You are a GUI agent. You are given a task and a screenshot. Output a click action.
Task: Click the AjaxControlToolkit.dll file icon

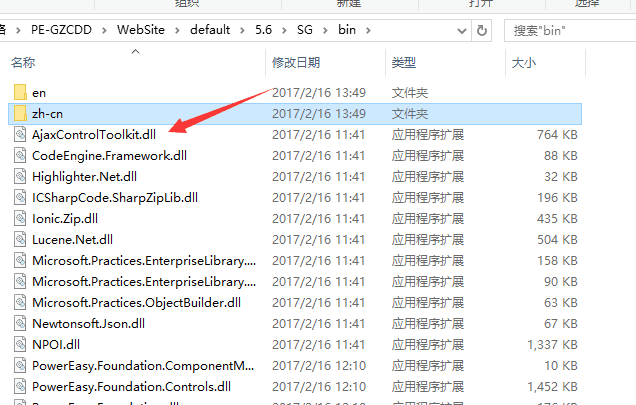(x=20, y=134)
